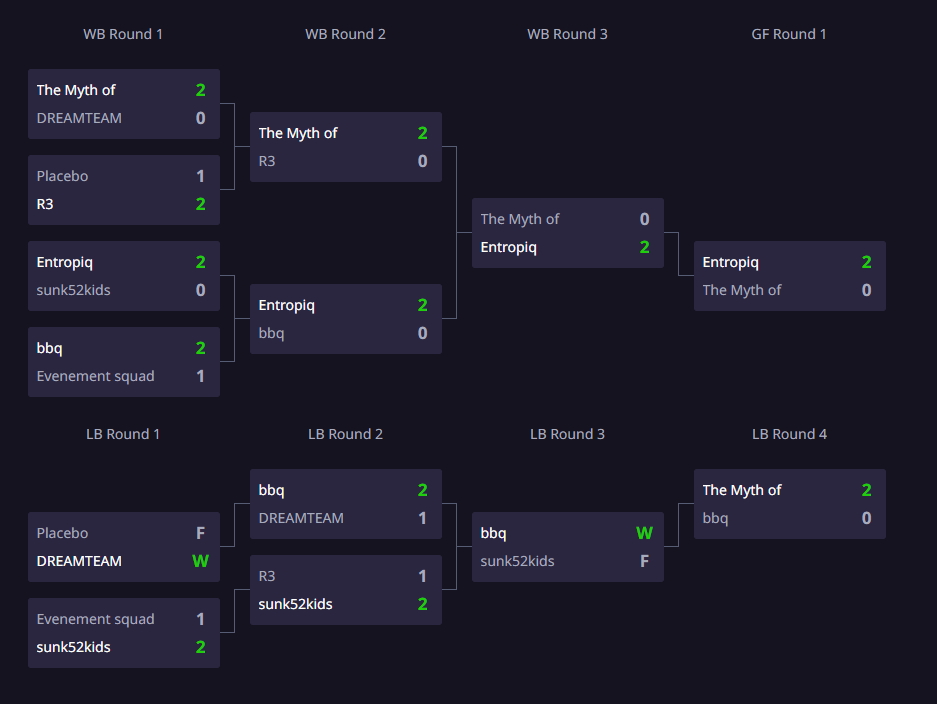Open the LB Round 3 bbq vs sunk52kids match
The width and height of the screenshot is (937, 704).
pos(567,547)
